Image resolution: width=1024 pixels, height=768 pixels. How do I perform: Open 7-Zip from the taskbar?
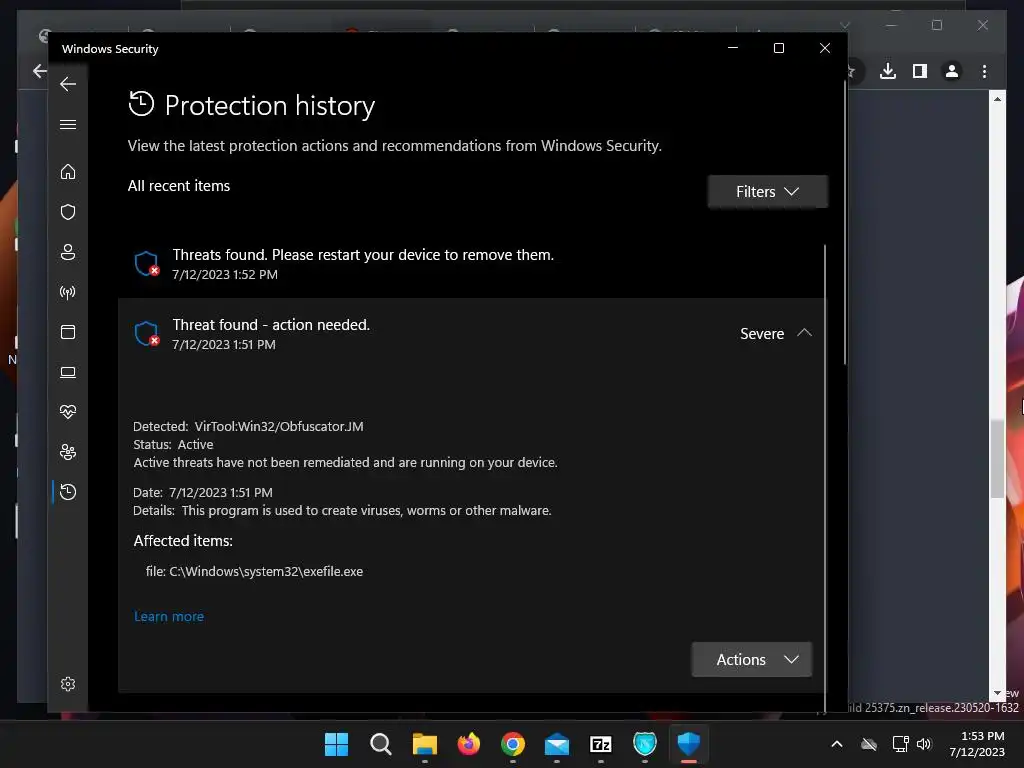[601, 744]
